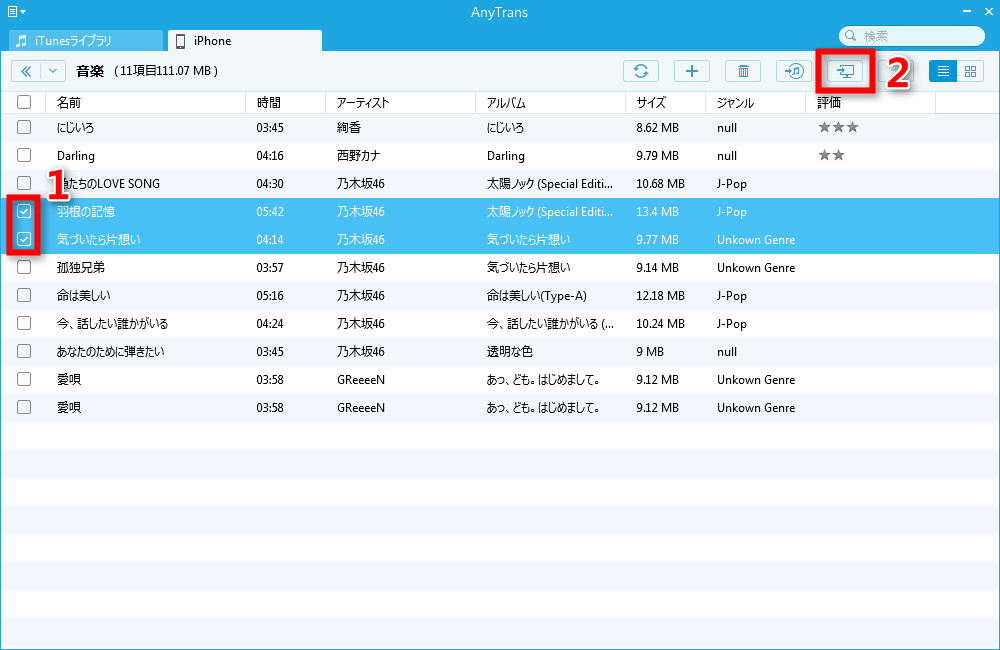Image resolution: width=1000 pixels, height=650 pixels.
Task: Sort by the アーティスト column header
Action: [401, 103]
